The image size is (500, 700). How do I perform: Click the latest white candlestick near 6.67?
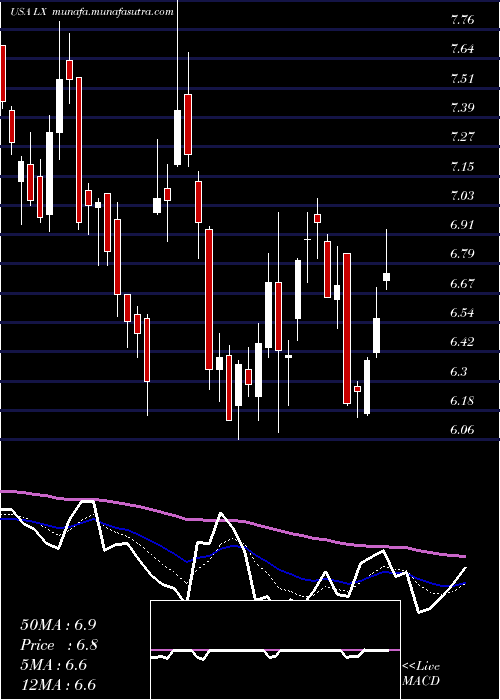[387, 277]
